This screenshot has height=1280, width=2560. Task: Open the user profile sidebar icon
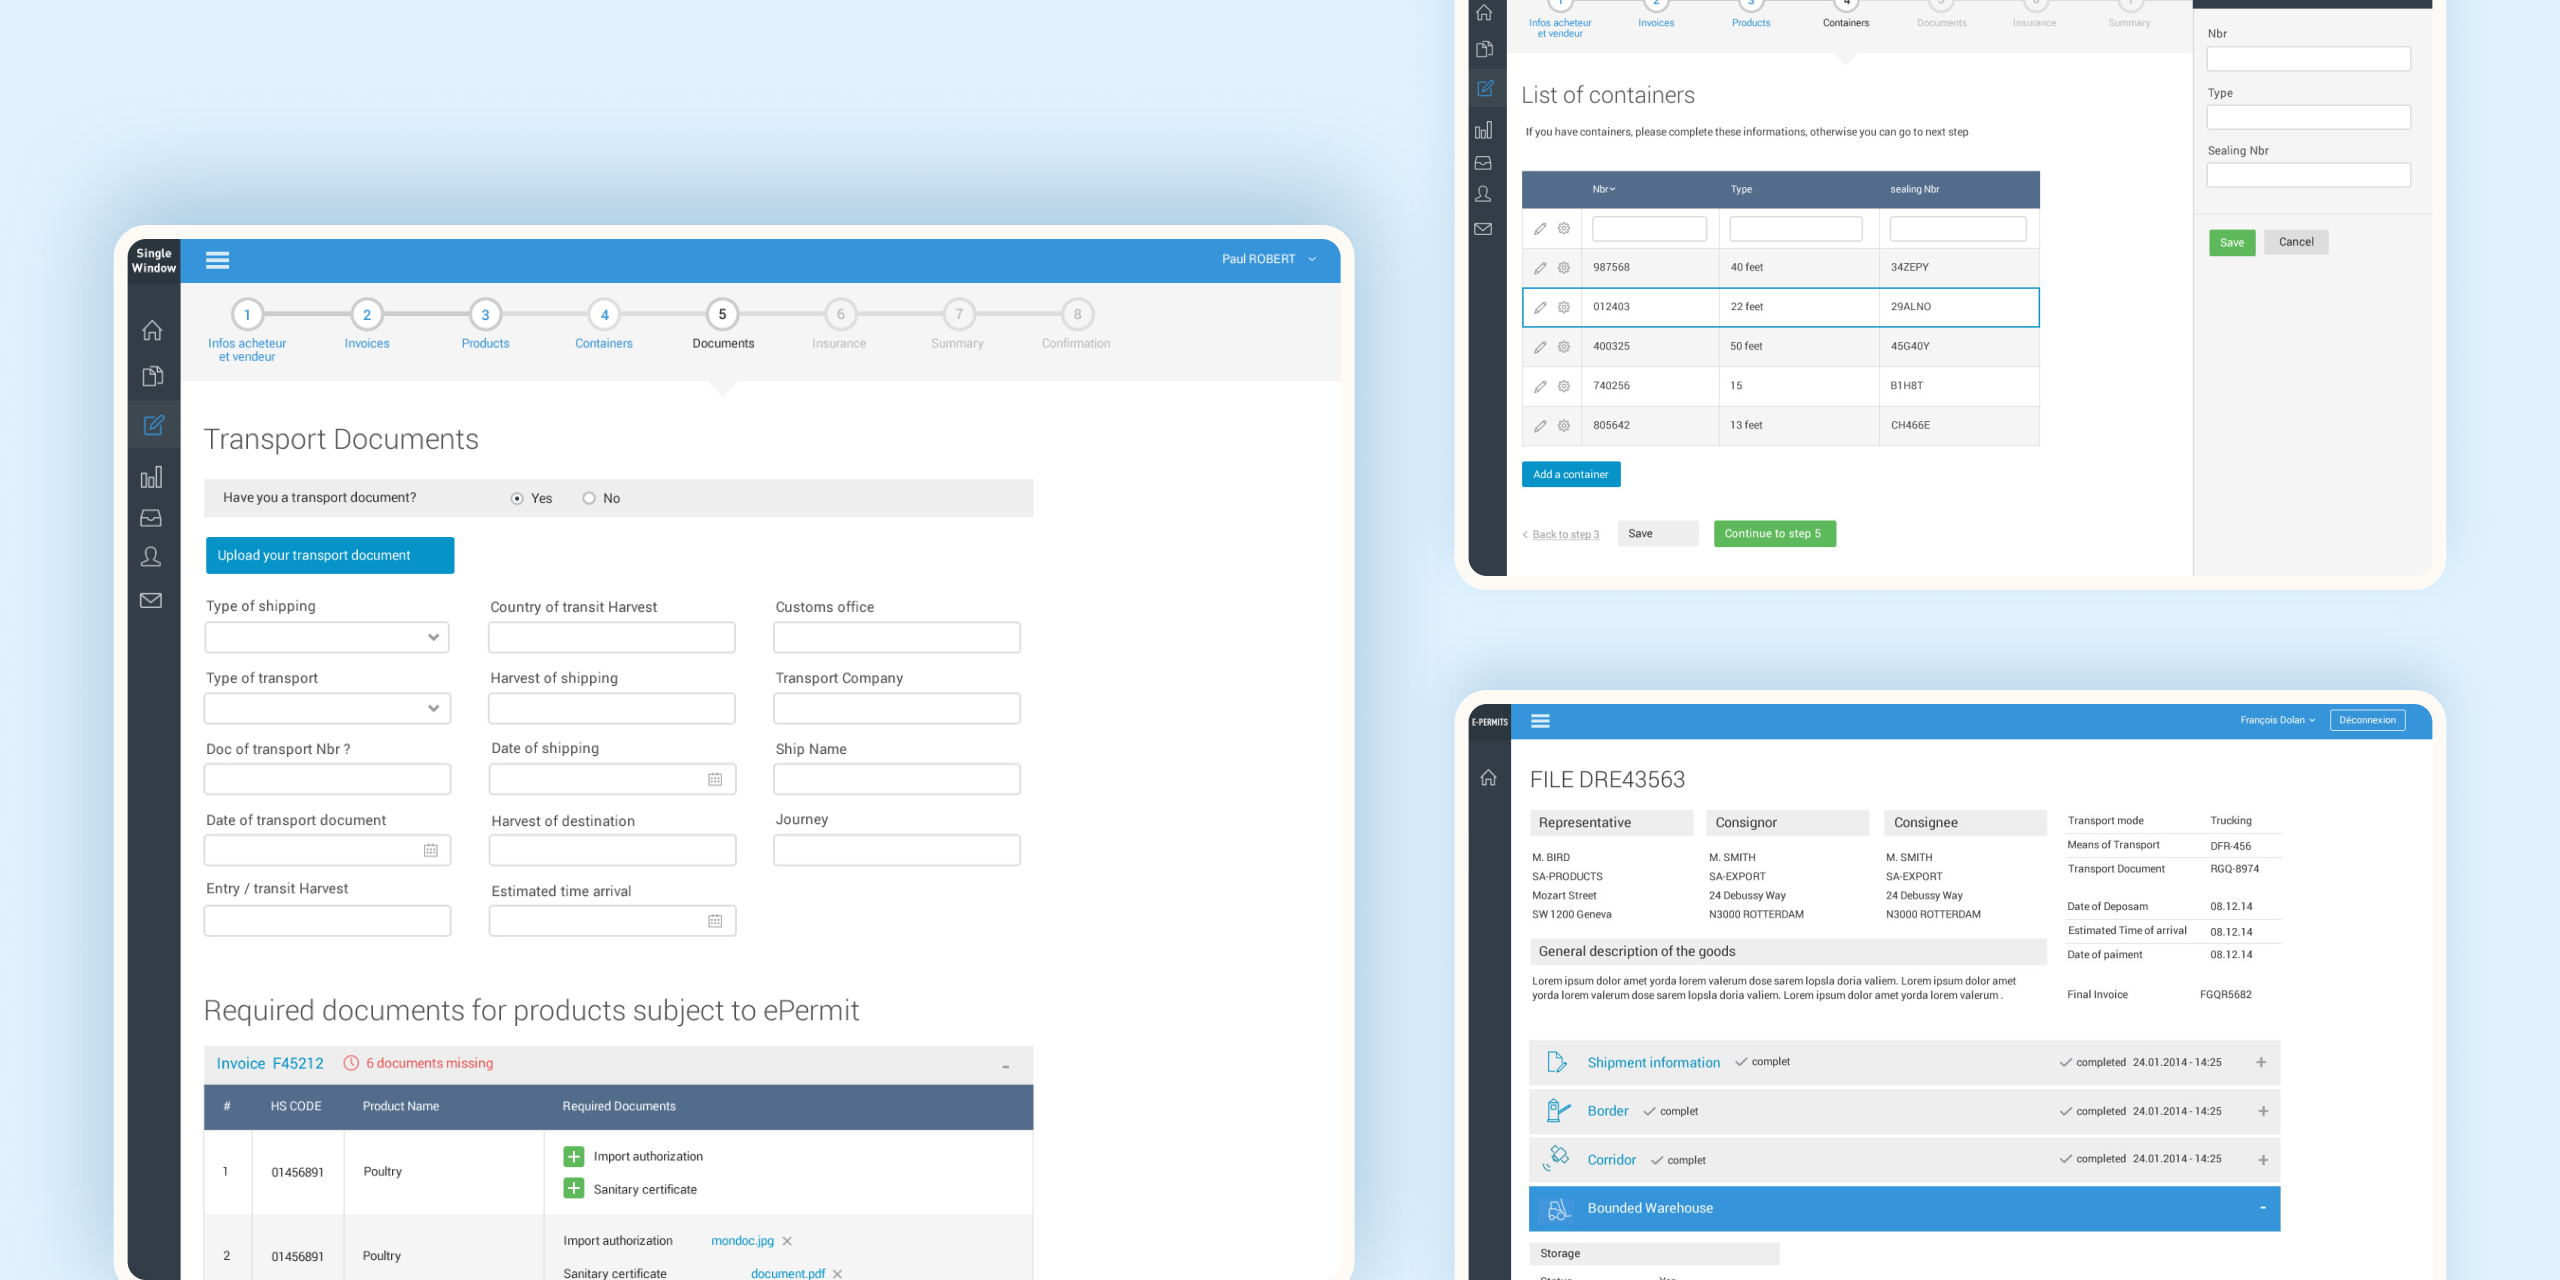[151, 557]
